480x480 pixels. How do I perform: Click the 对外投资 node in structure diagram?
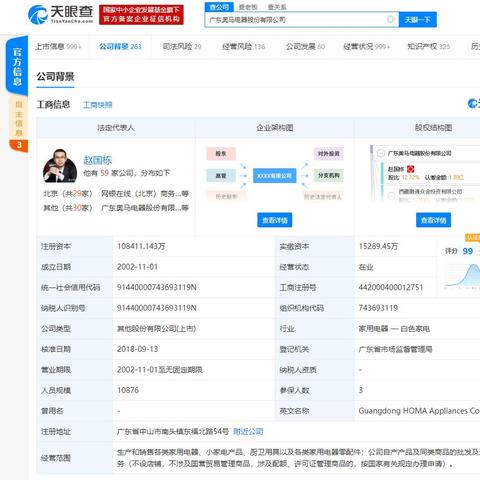329,154
